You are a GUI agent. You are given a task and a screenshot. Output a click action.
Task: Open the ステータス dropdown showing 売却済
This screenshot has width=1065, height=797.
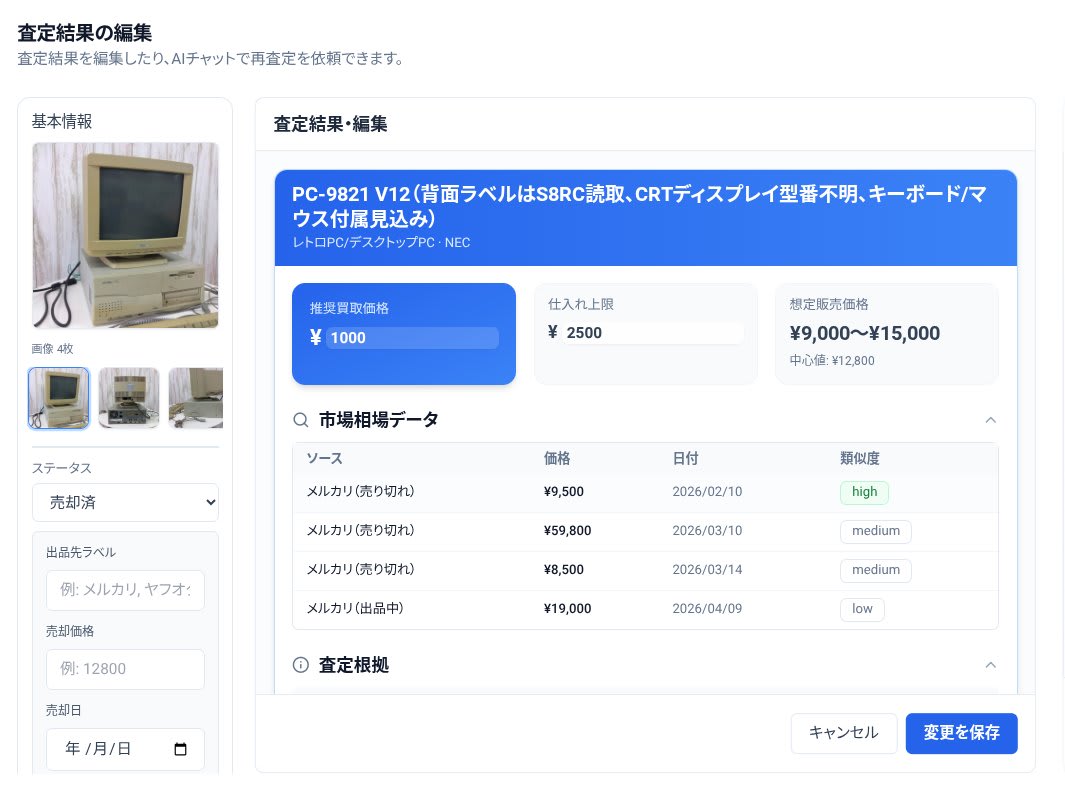(x=125, y=502)
